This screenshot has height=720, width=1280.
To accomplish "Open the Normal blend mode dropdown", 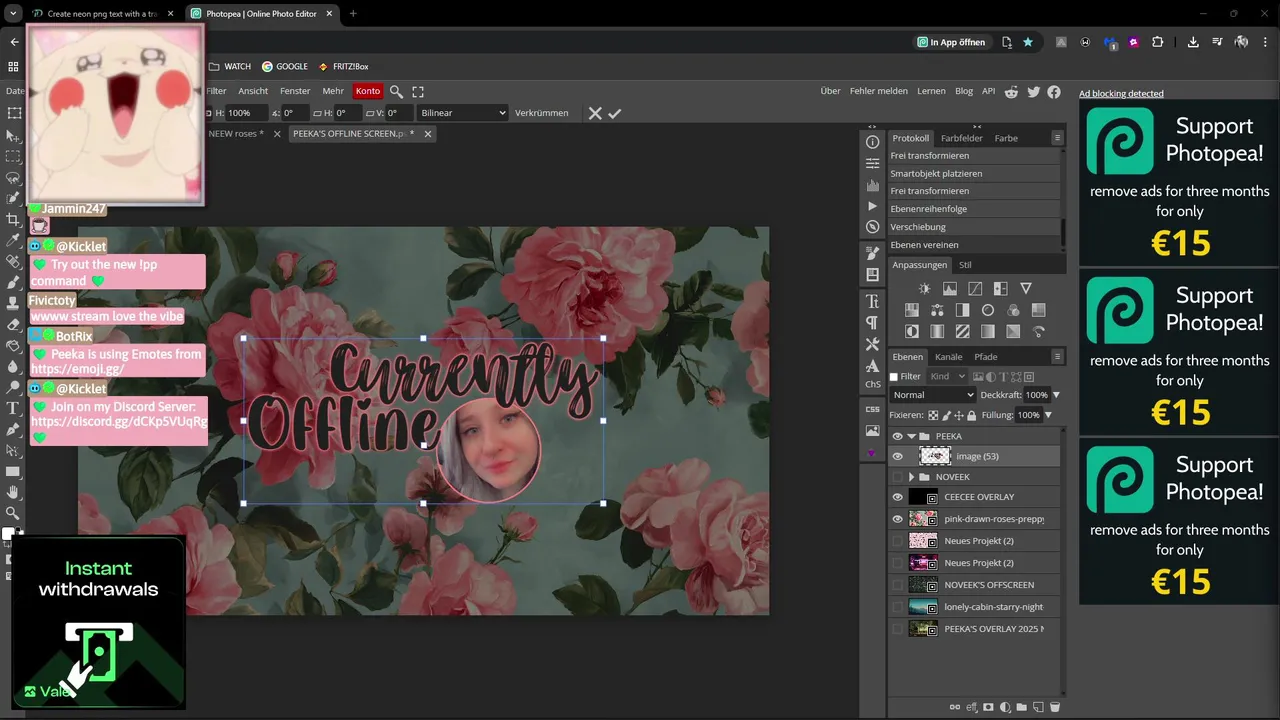I will (x=932, y=395).
